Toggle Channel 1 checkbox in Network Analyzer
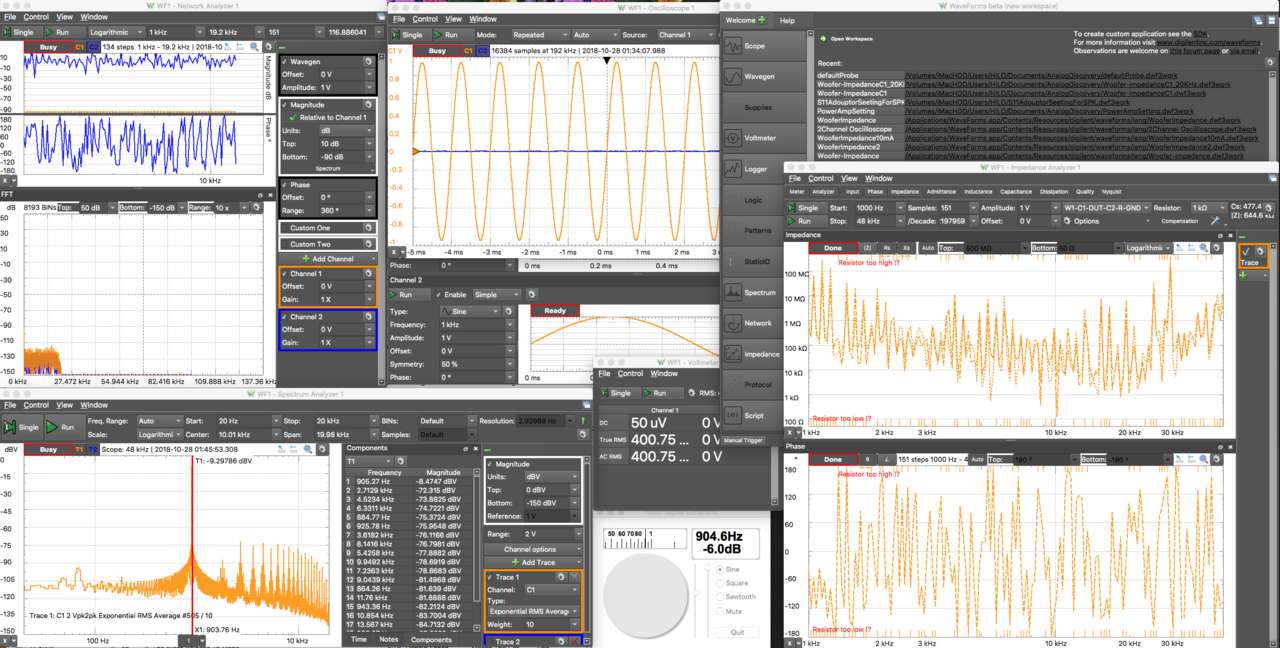Viewport: 1280px width, 648px height. click(x=286, y=273)
